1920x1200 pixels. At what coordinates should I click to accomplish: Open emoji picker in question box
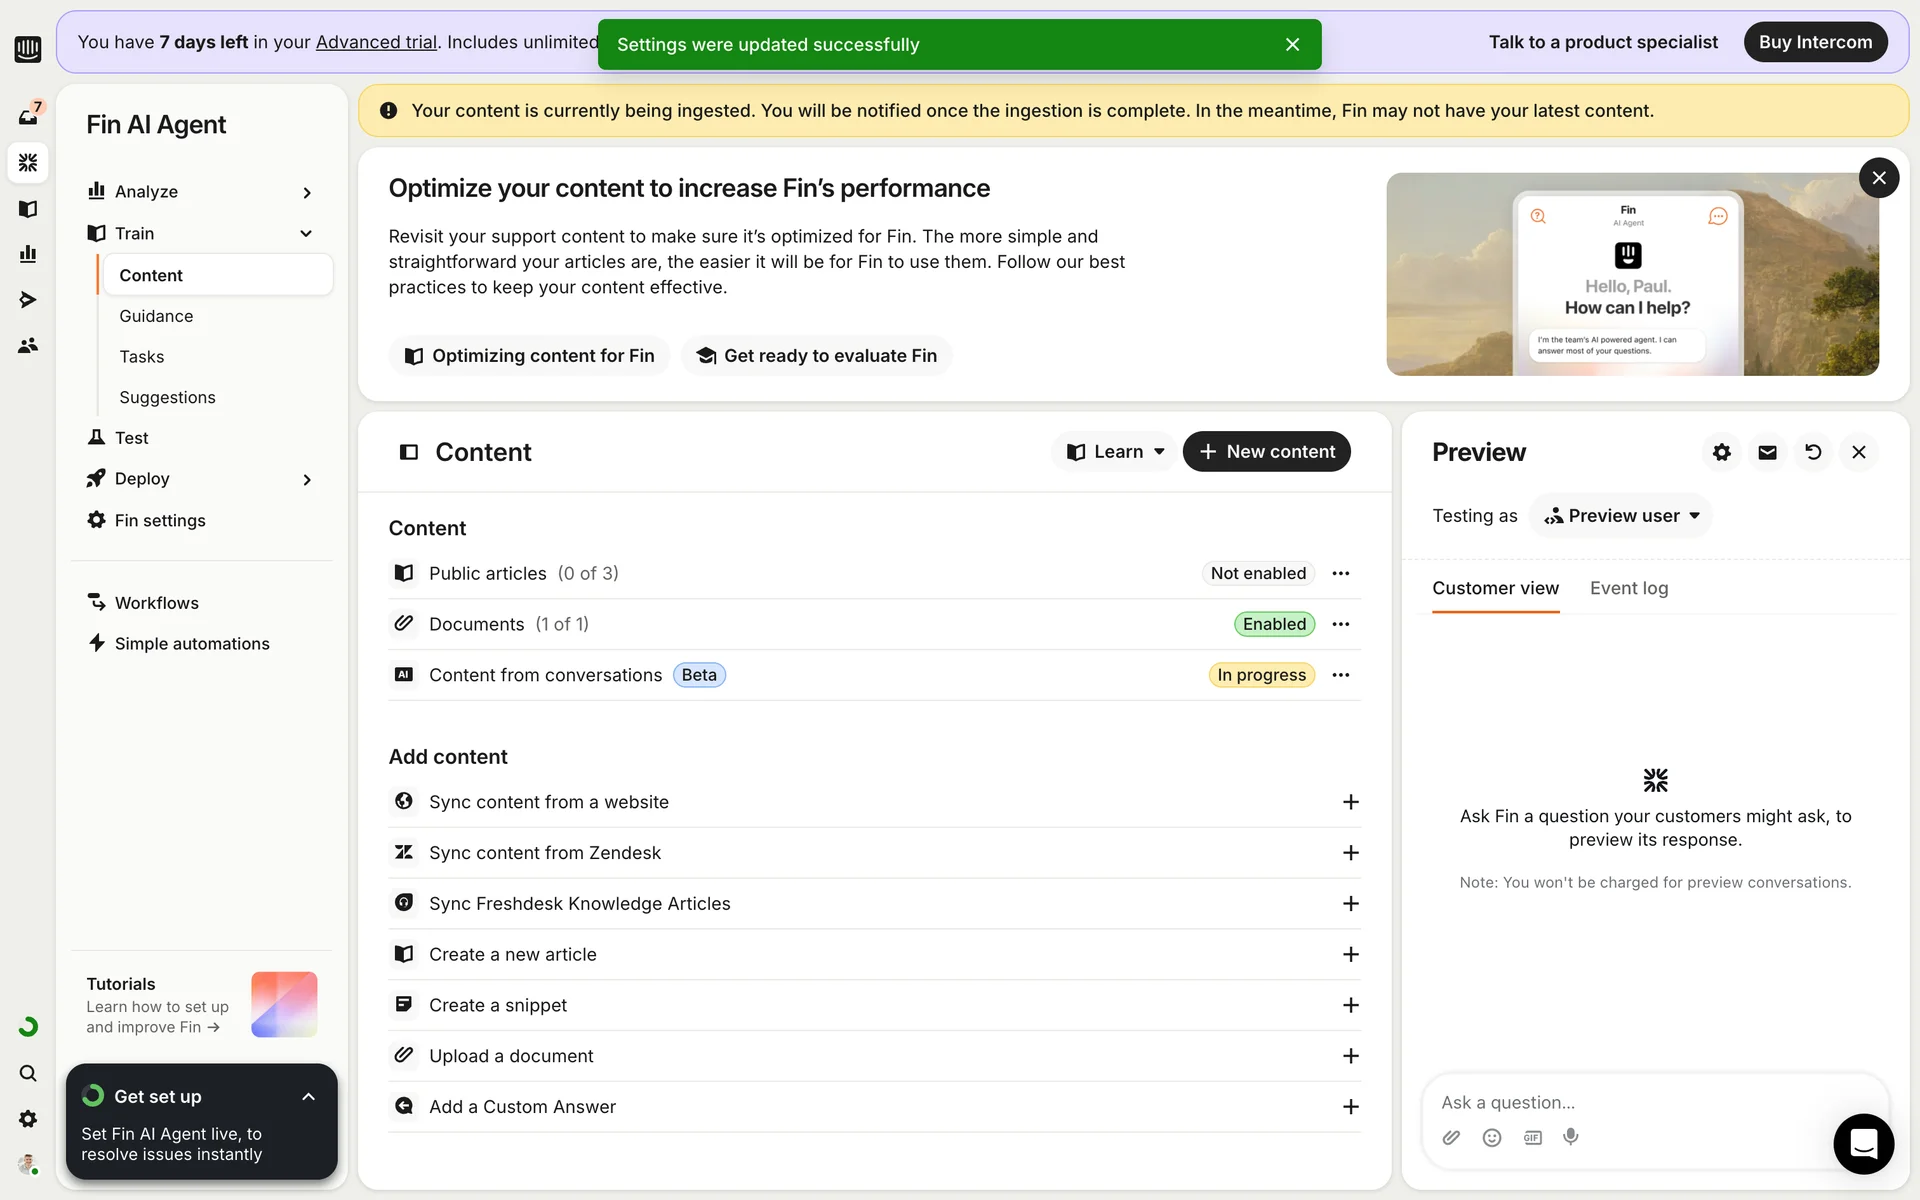1491,1137
